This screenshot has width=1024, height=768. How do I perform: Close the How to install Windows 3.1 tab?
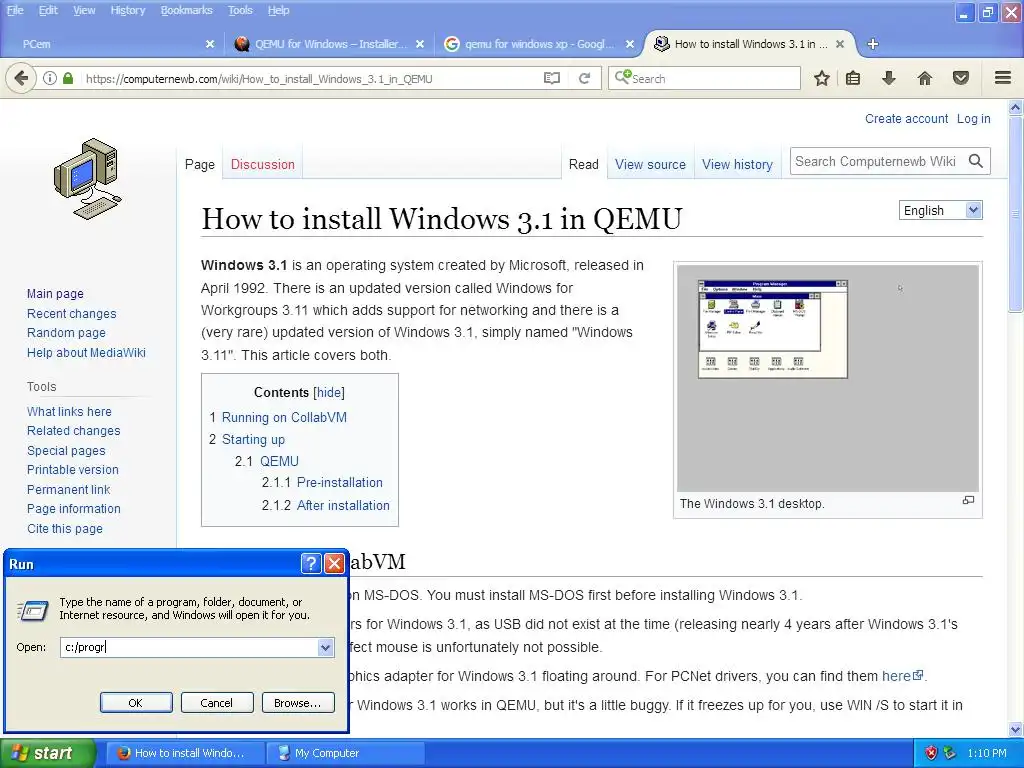pos(840,44)
